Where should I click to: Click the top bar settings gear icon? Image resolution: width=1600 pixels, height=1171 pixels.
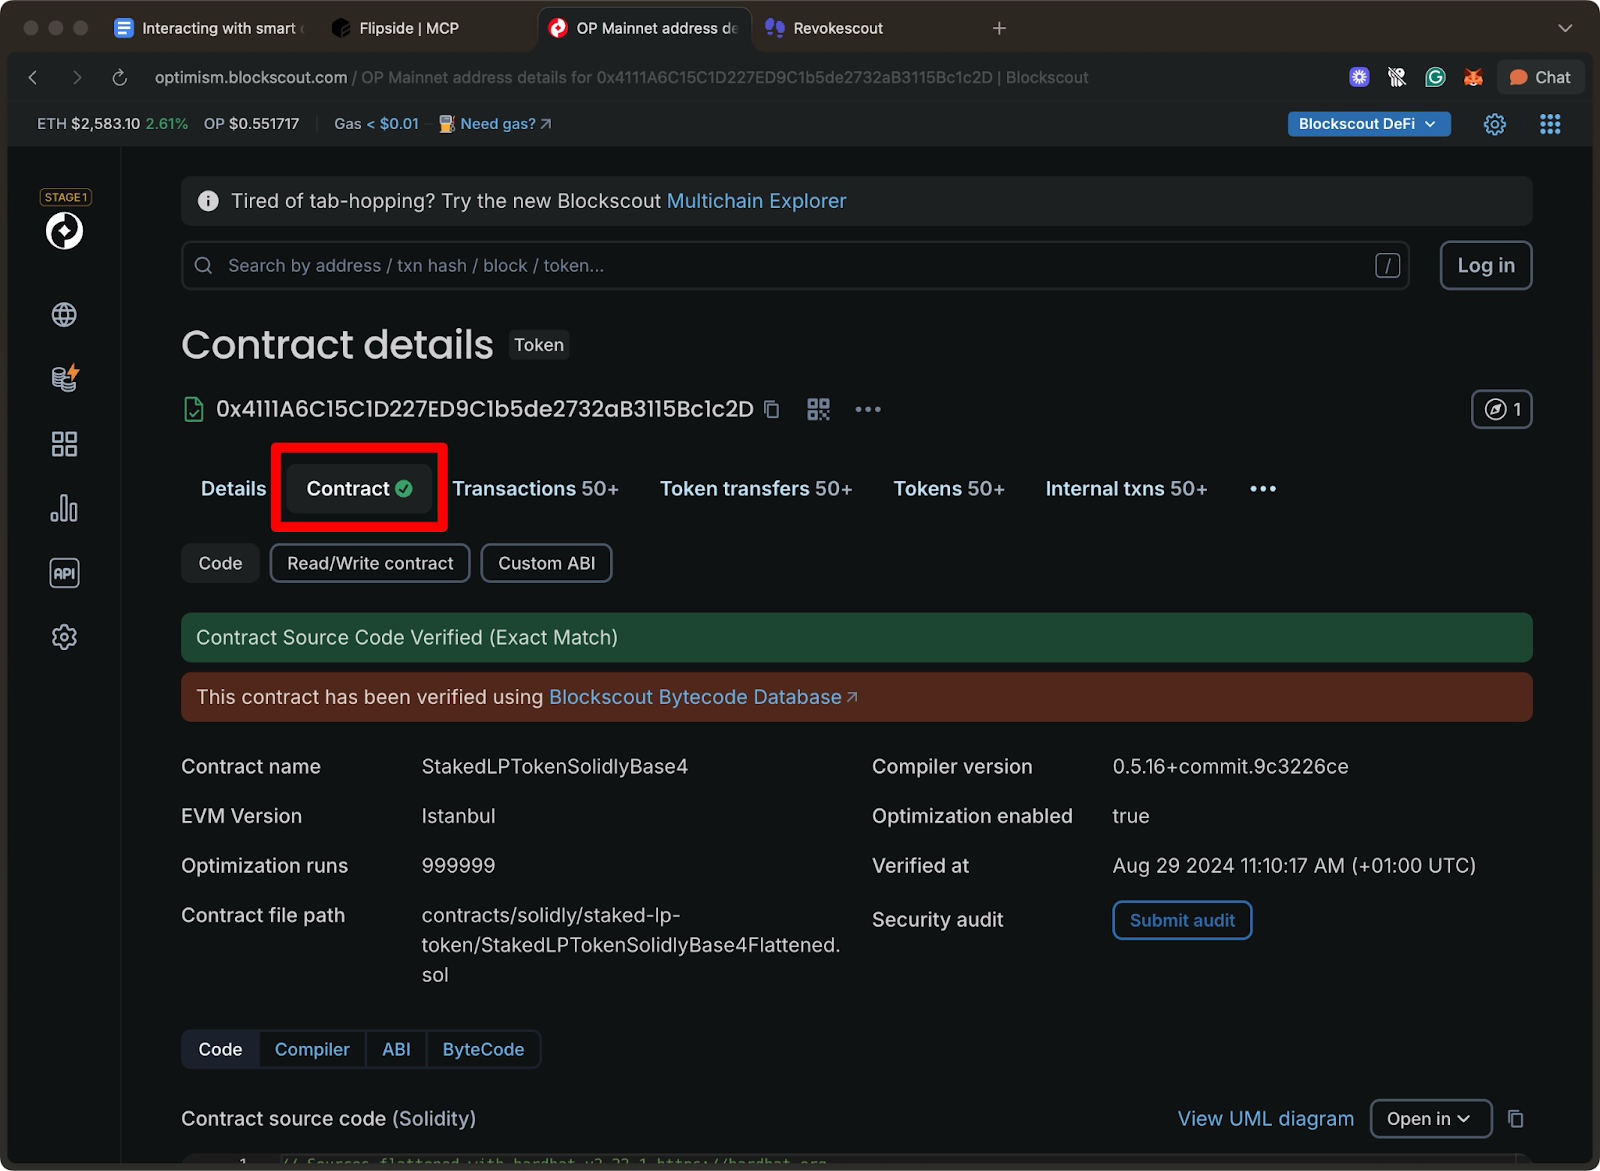click(1495, 124)
